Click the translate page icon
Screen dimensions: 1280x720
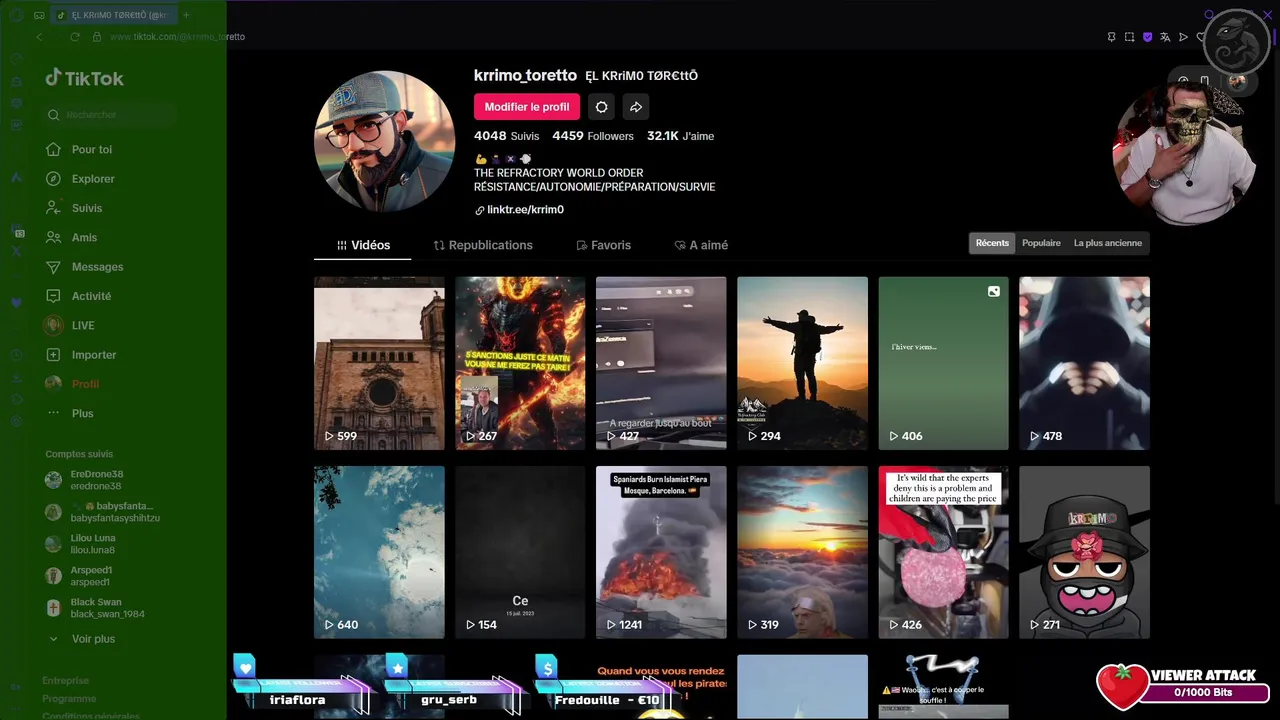tap(1165, 37)
